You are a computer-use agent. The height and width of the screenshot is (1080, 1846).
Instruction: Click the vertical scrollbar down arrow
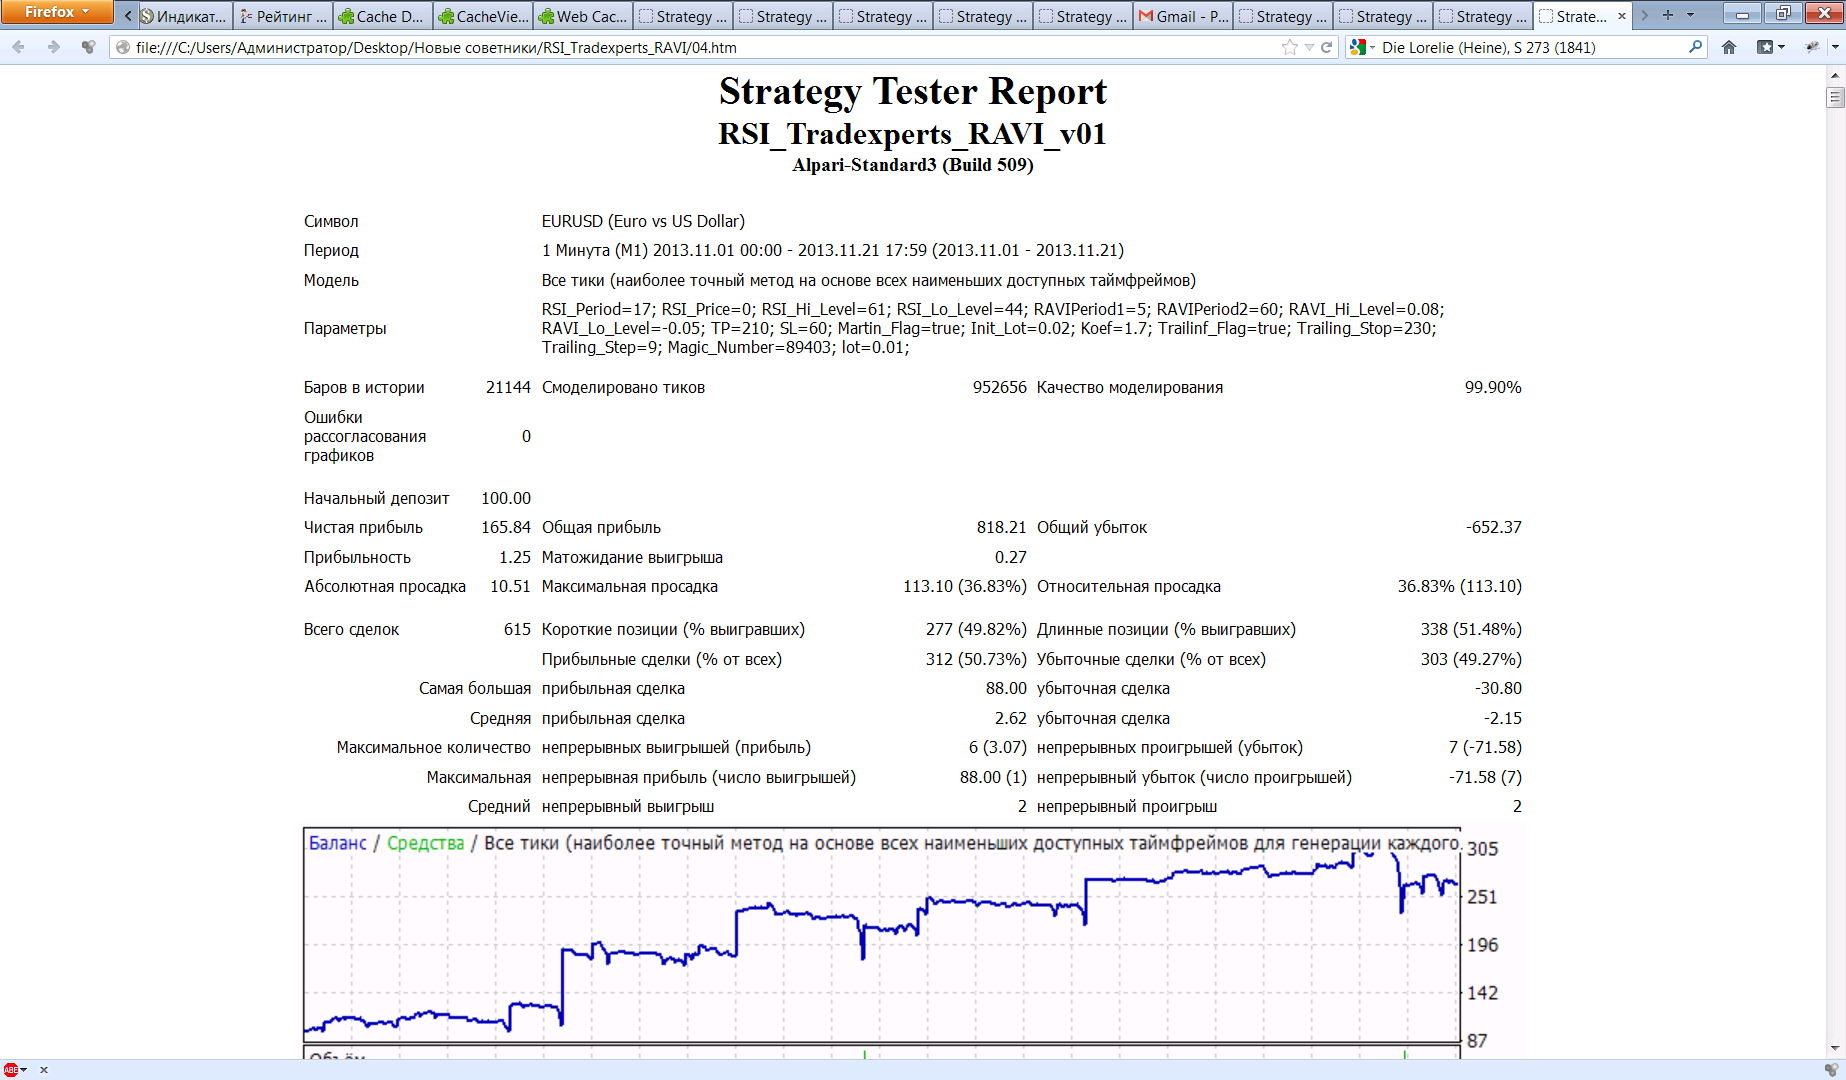coord(1835,1048)
